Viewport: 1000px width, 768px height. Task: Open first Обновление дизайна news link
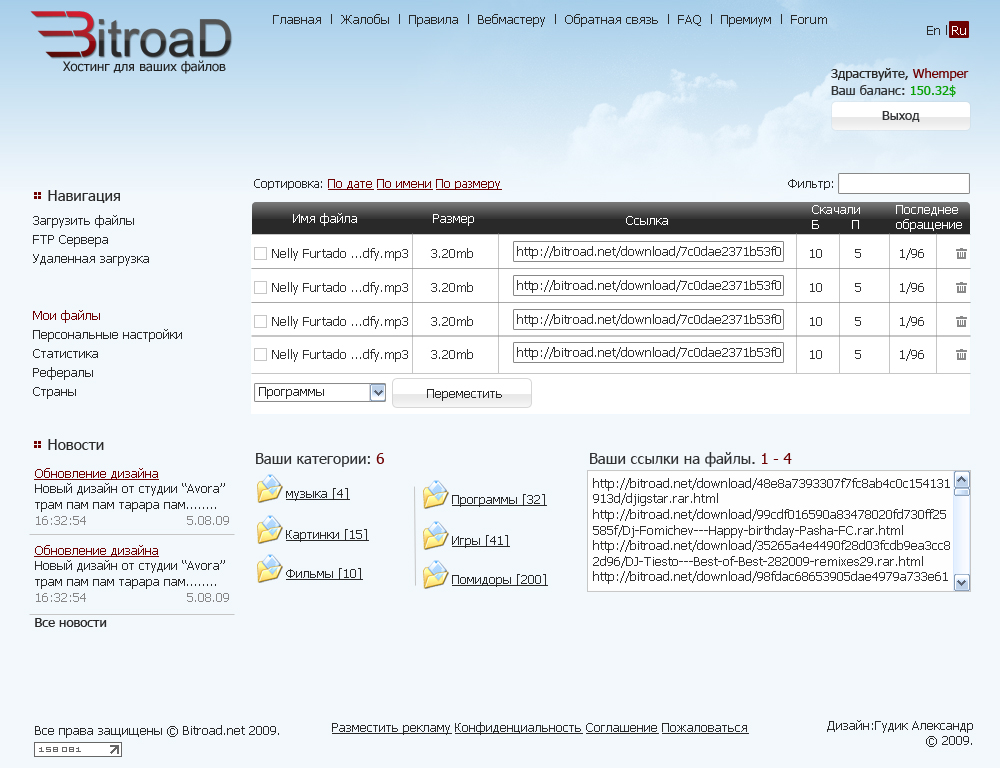[x=96, y=473]
